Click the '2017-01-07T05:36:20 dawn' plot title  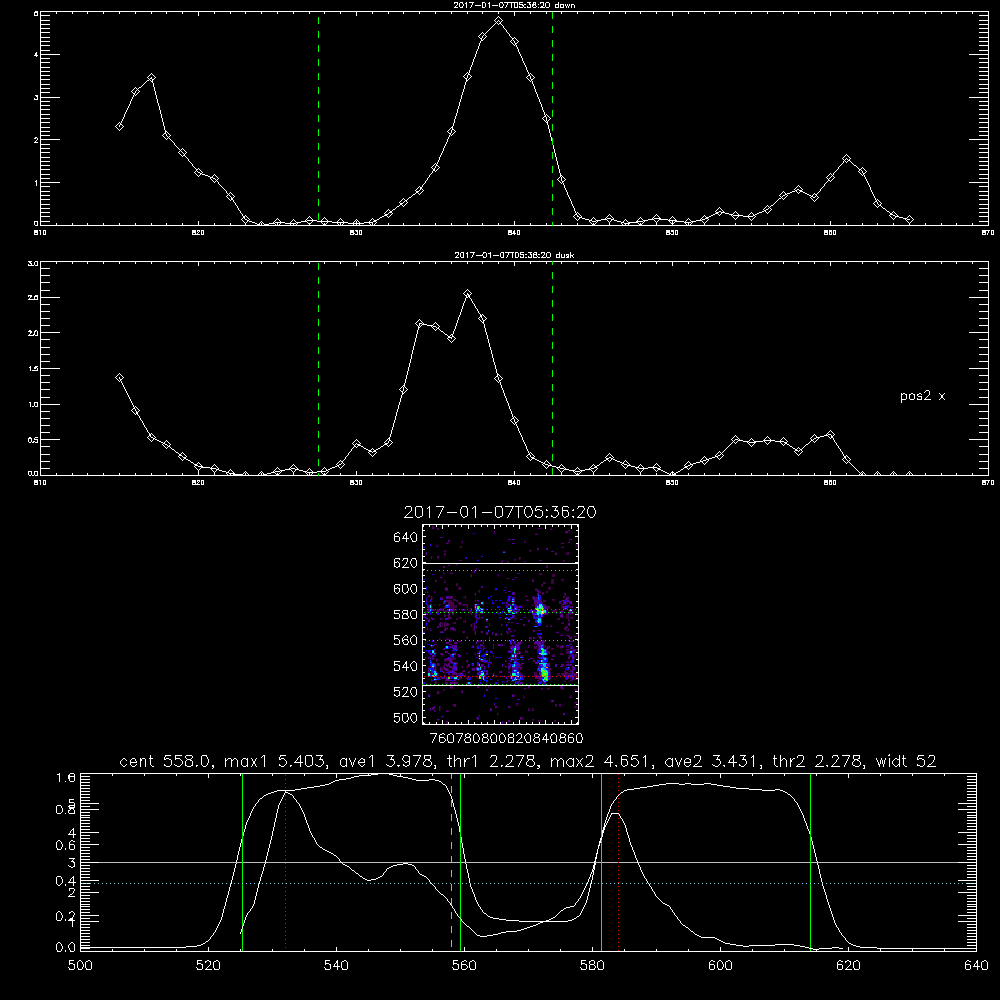pyautogui.click(x=514, y=5)
